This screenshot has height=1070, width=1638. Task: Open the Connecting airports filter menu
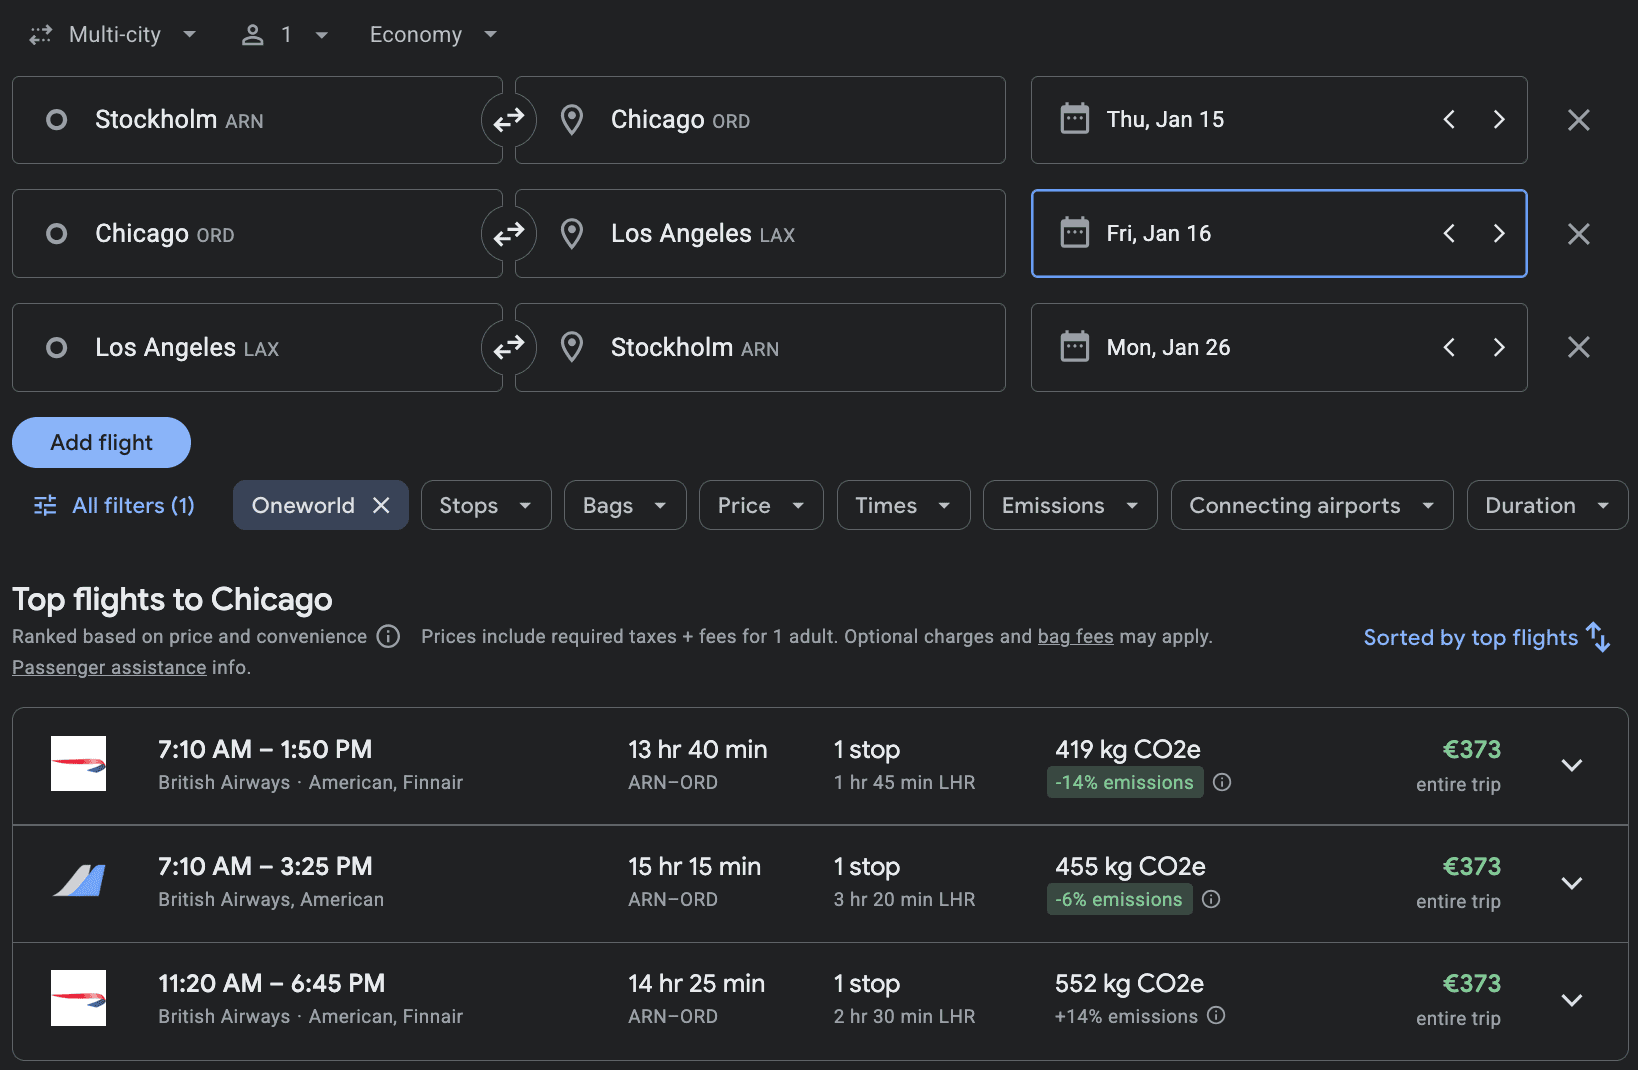pyautogui.click(x=1310, y=505)
